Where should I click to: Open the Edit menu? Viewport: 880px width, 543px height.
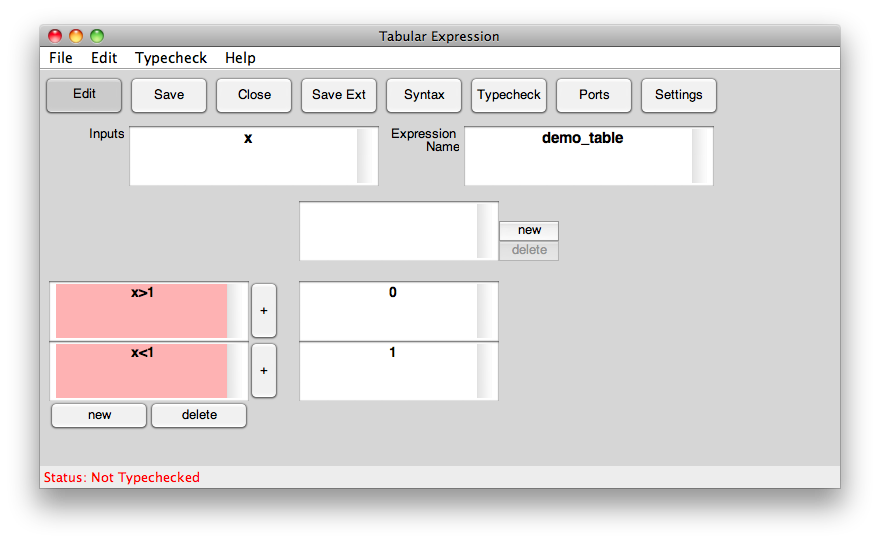(x=104, y=58)
